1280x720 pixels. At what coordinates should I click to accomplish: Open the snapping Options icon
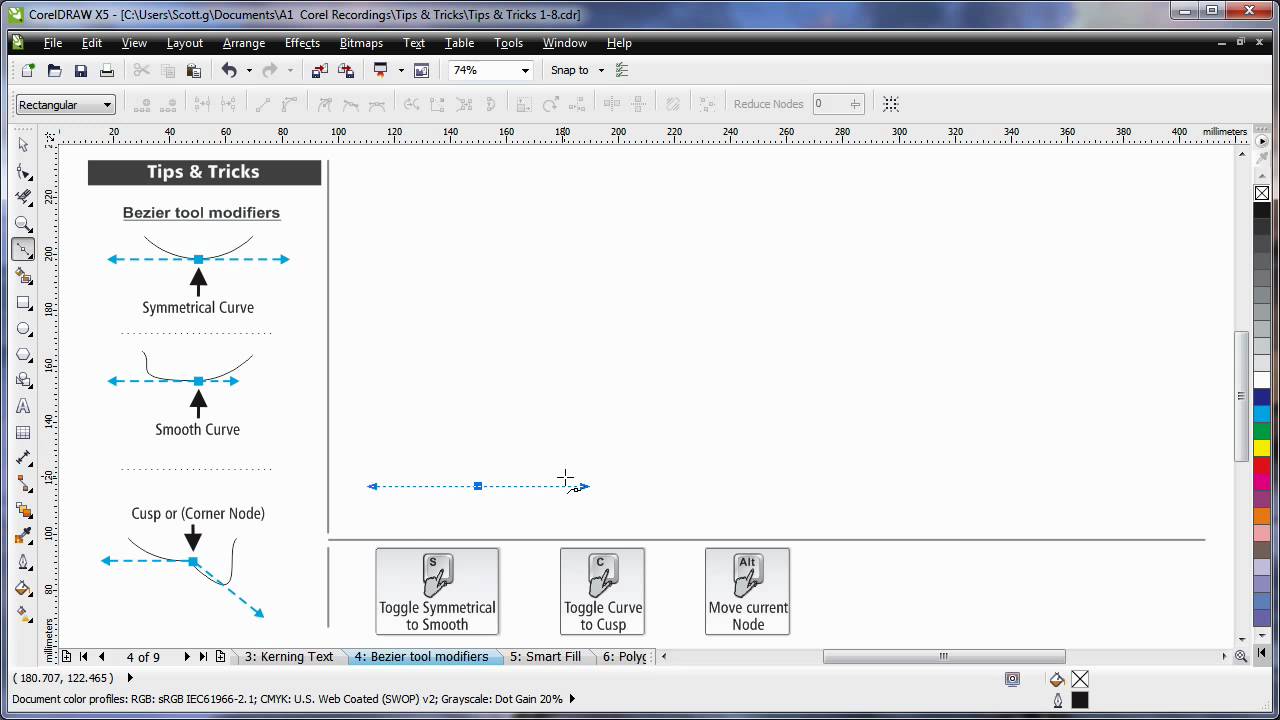622,70
